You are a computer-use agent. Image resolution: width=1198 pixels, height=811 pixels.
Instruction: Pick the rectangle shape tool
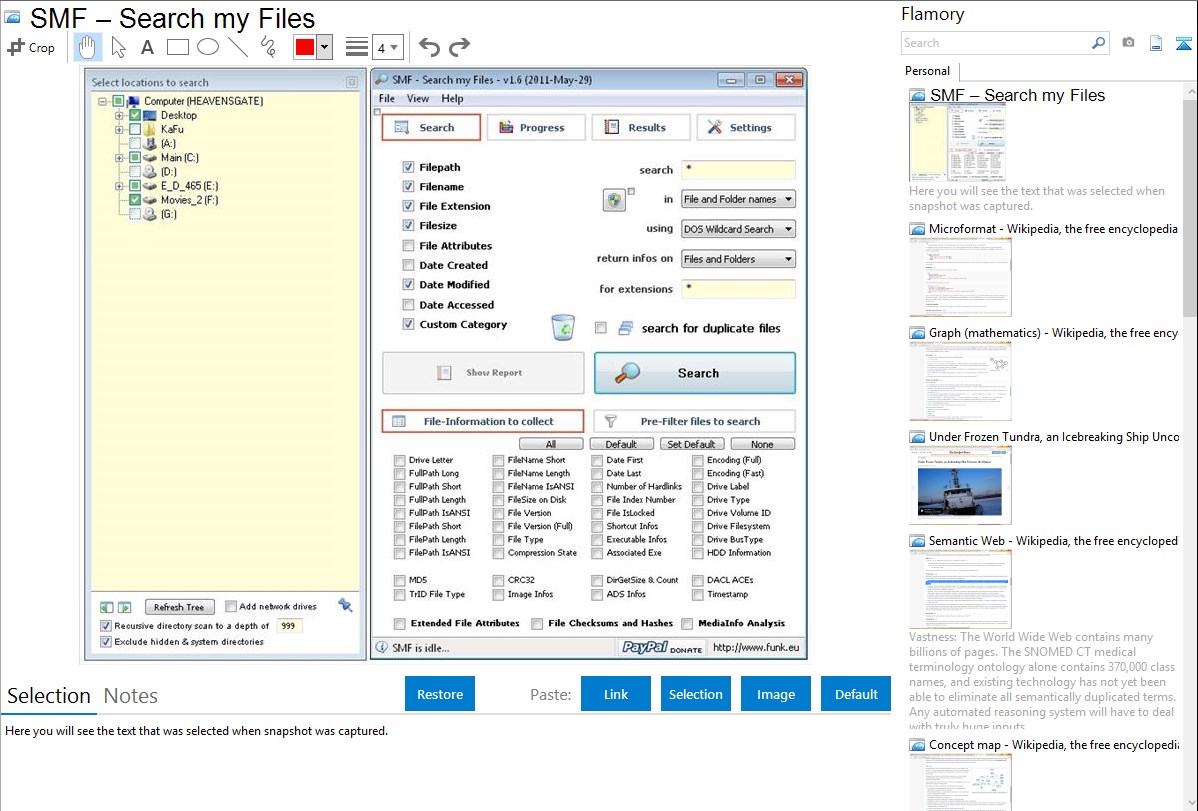point(177,47)
